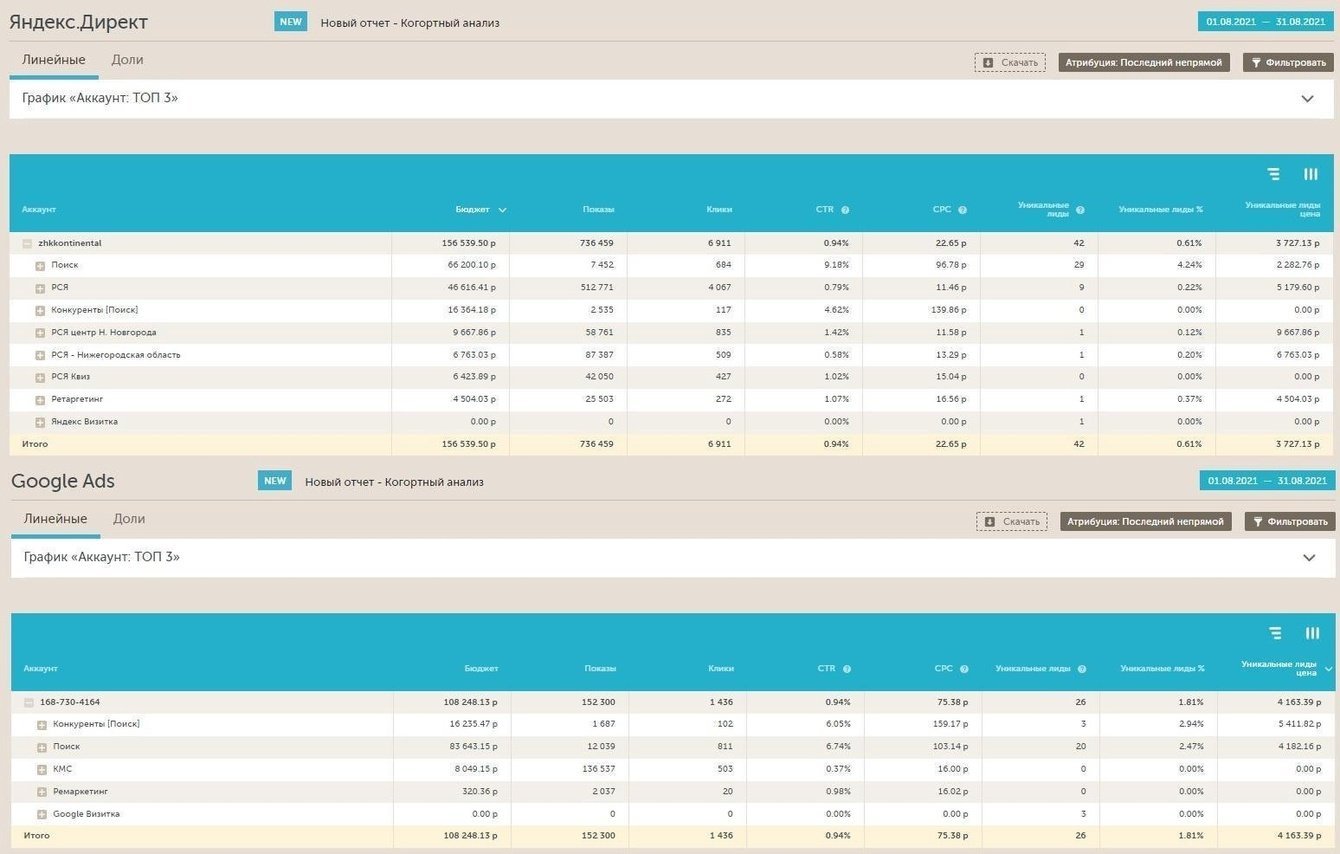Sort Яндекс.Директ table by Клики header
This screenshot has width=1340, height=854.
719,210
